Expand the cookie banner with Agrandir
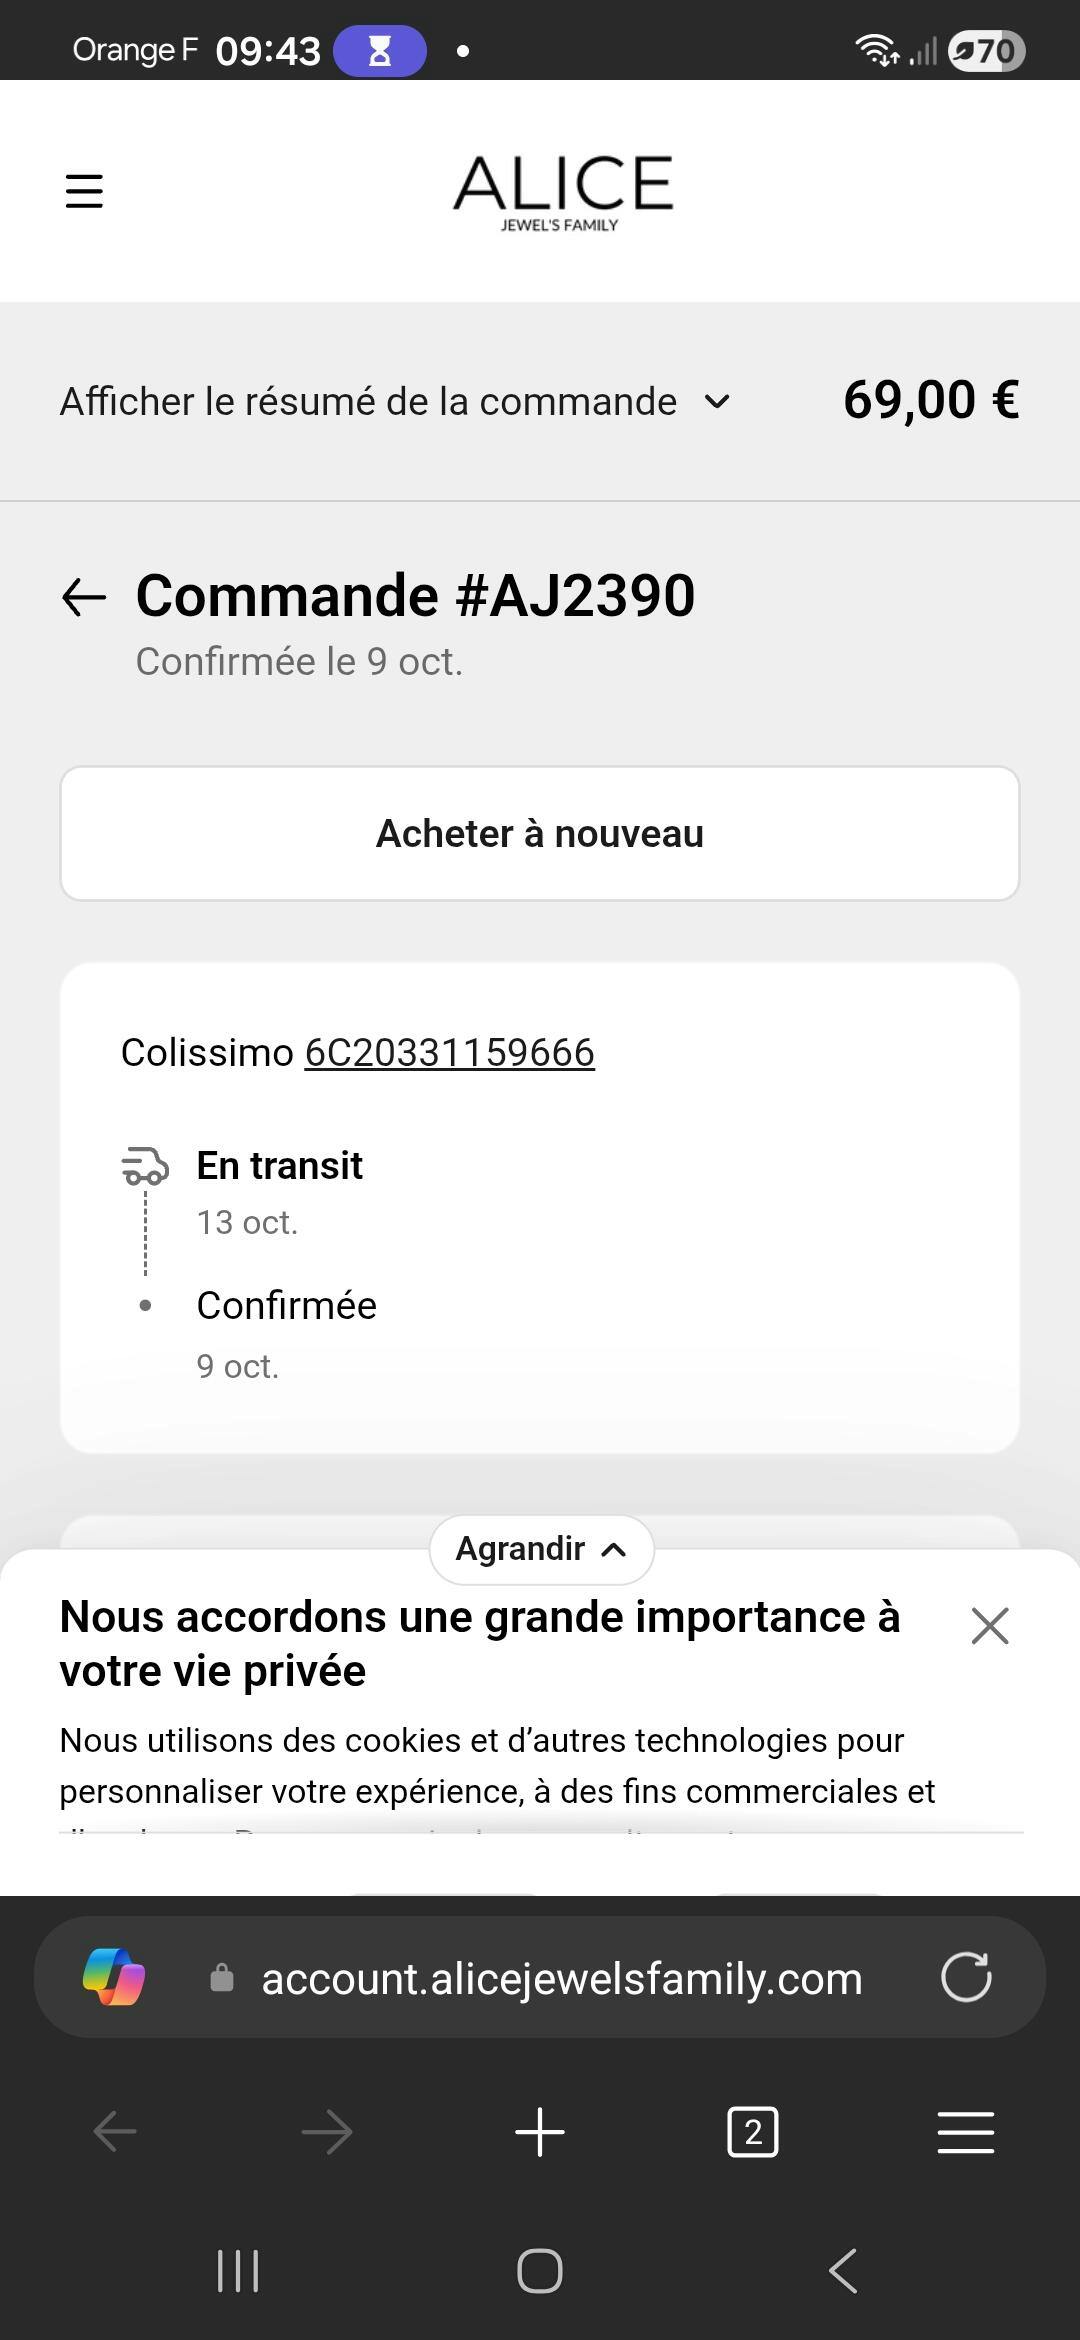Viewport: 1080px width, 2340px height. coord(541,1549)
